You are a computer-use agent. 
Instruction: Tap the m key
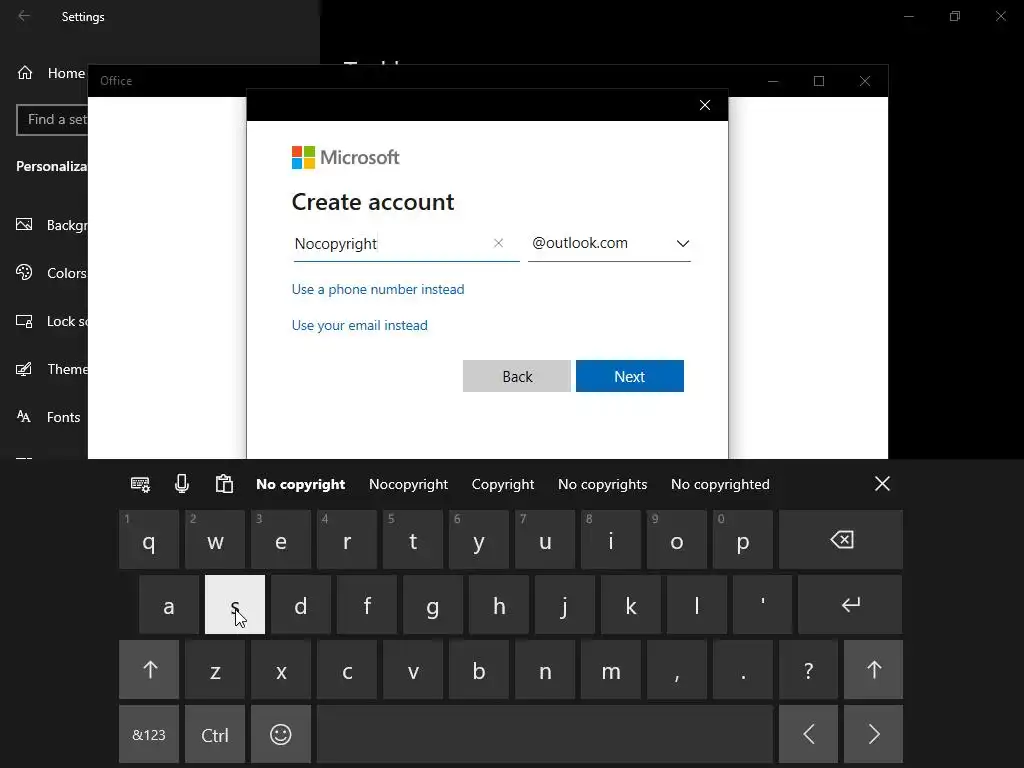pyautogui.click(x=611, y=669)
